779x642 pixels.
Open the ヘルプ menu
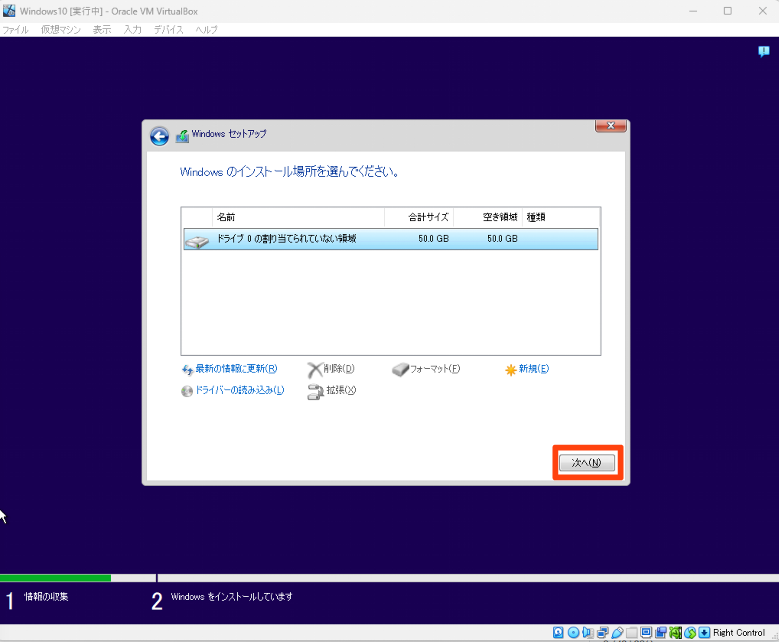click(x=206, y=30)
